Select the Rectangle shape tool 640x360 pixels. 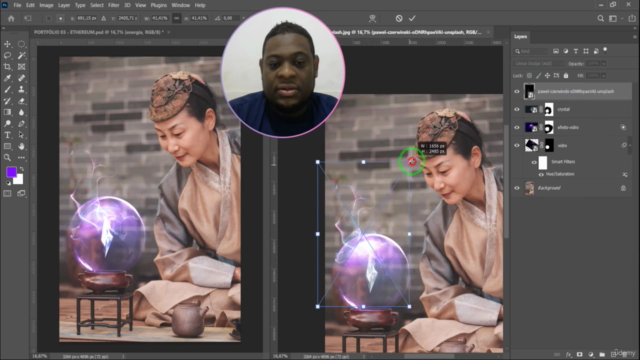[7, 146]
